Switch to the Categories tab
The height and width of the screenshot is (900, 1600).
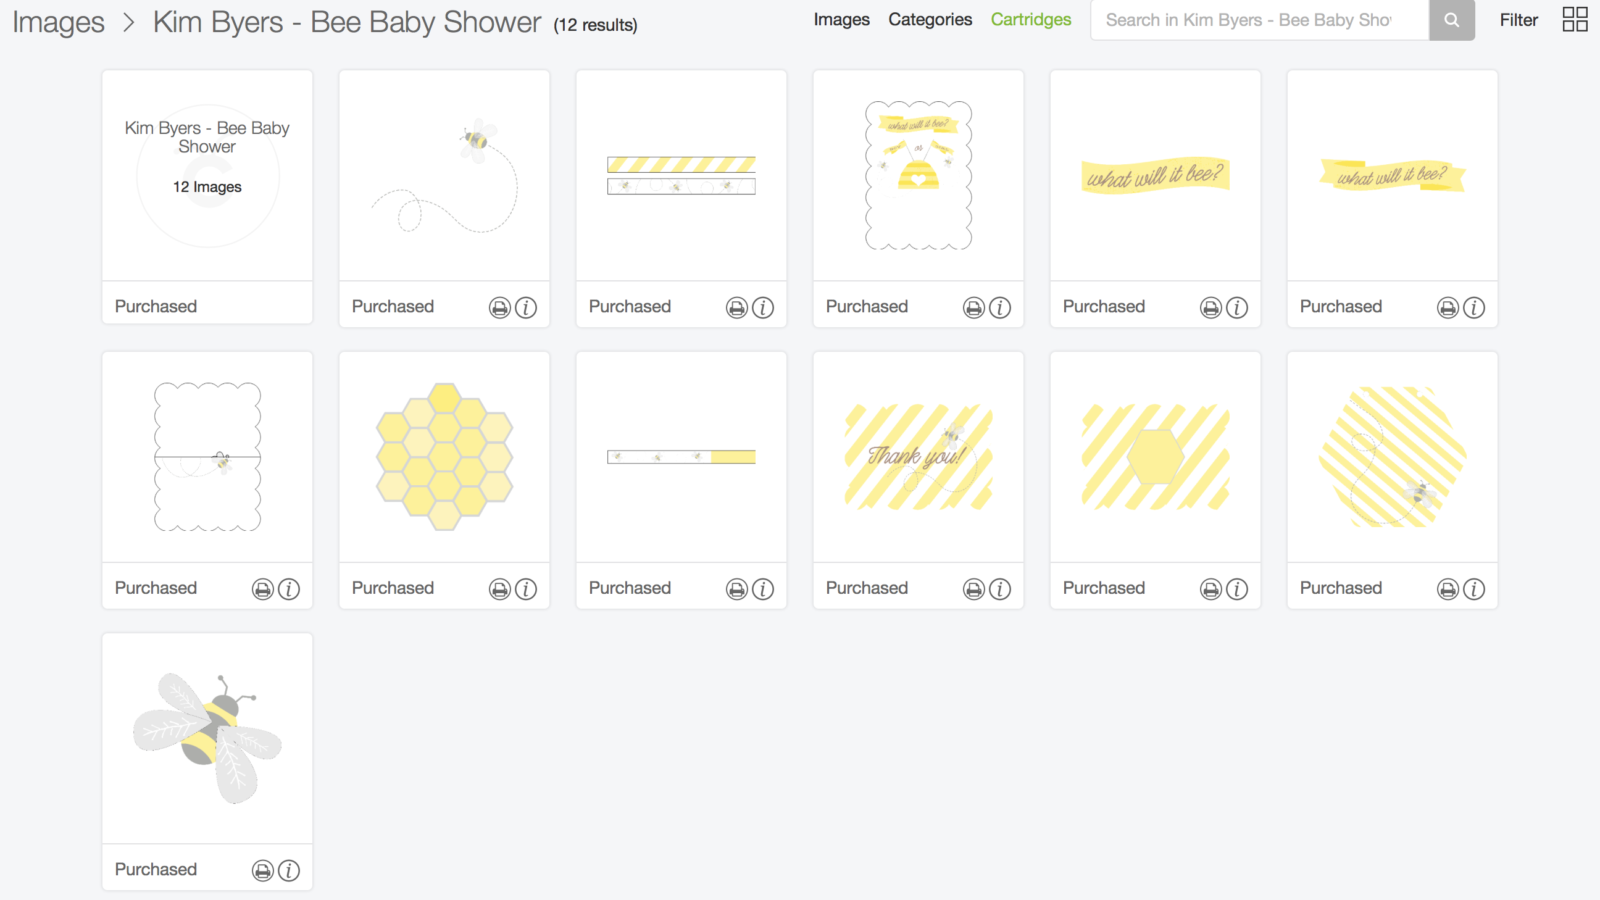930,20
